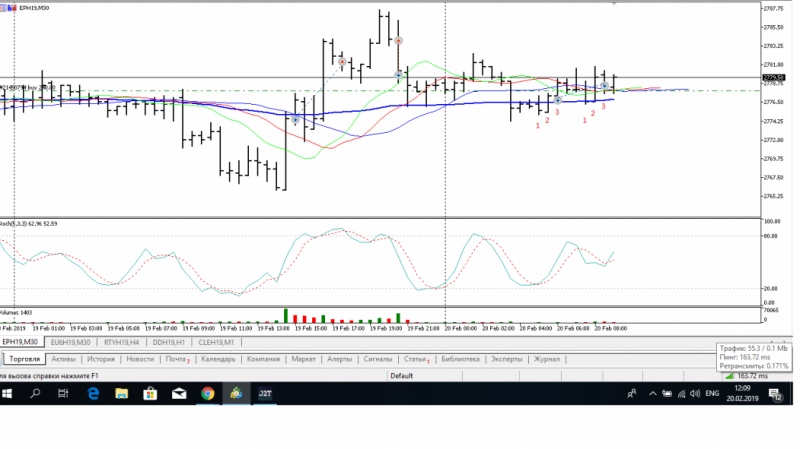Select the topmost sell marker near 19 Feb 19:30
Viewport: 800px width, 449px height.
click(x=398, y=40)
